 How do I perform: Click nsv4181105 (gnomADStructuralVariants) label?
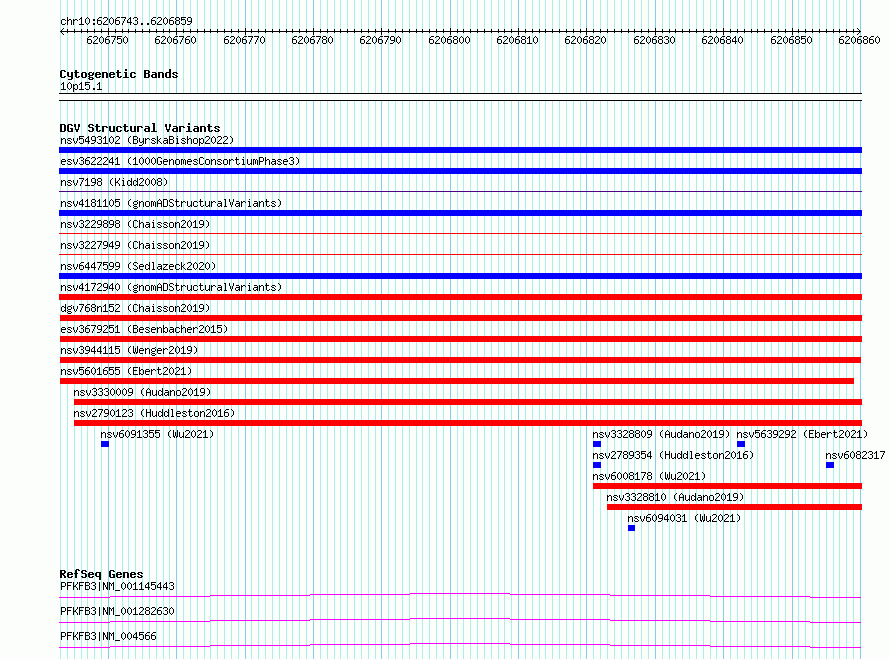point(171,203)
